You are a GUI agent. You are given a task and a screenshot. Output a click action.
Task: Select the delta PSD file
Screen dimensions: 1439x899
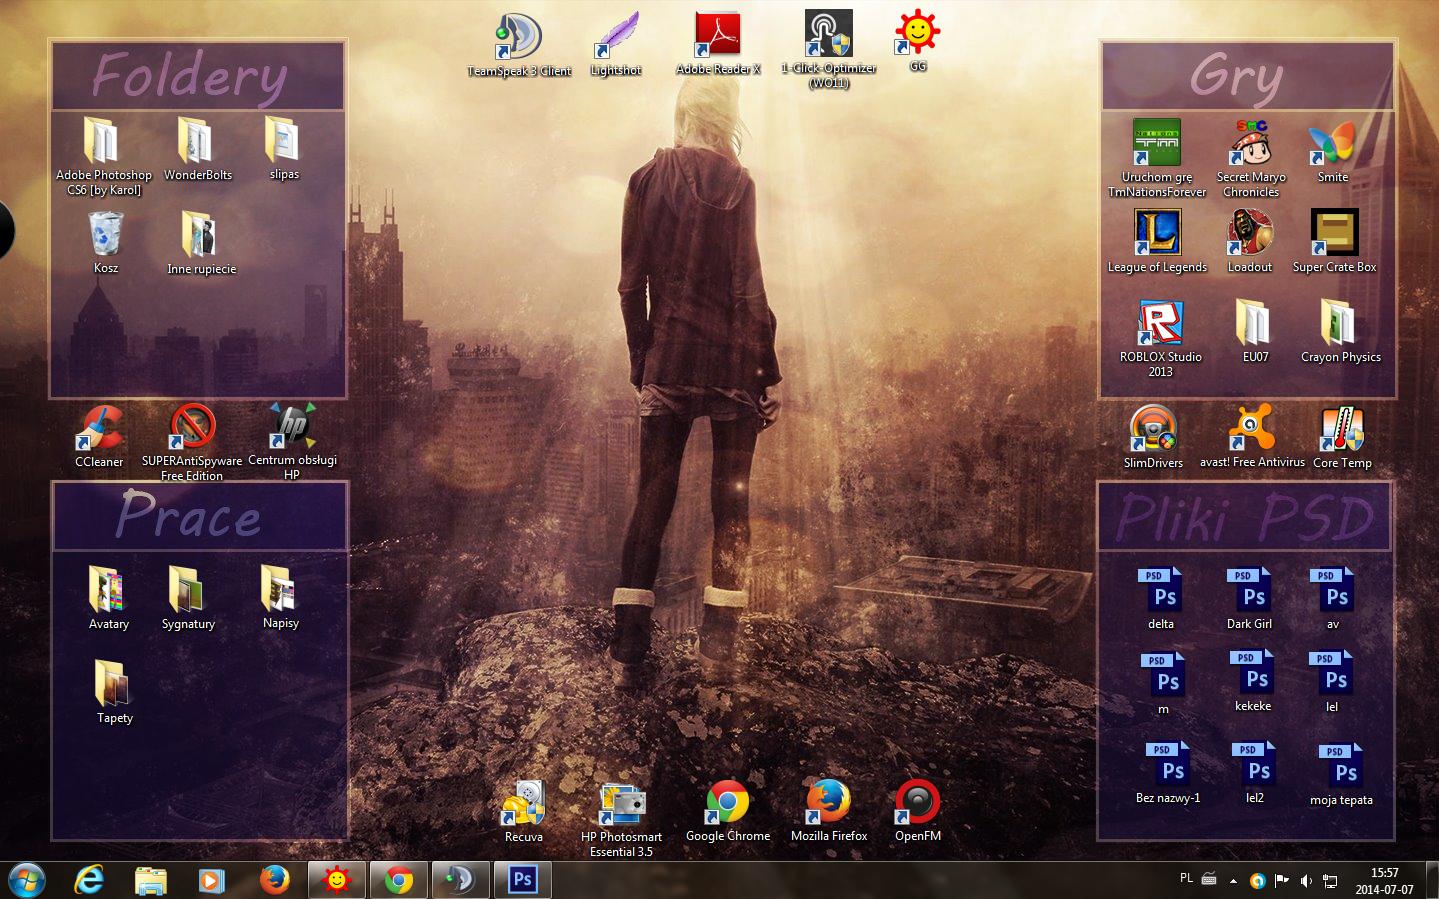pos(1161,598)
